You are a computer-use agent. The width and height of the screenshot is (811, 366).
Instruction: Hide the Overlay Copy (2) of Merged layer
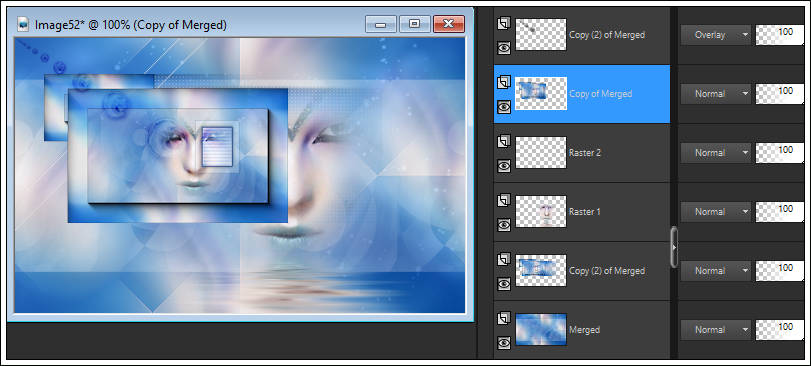pyautogui.click(x=504, y=48)
